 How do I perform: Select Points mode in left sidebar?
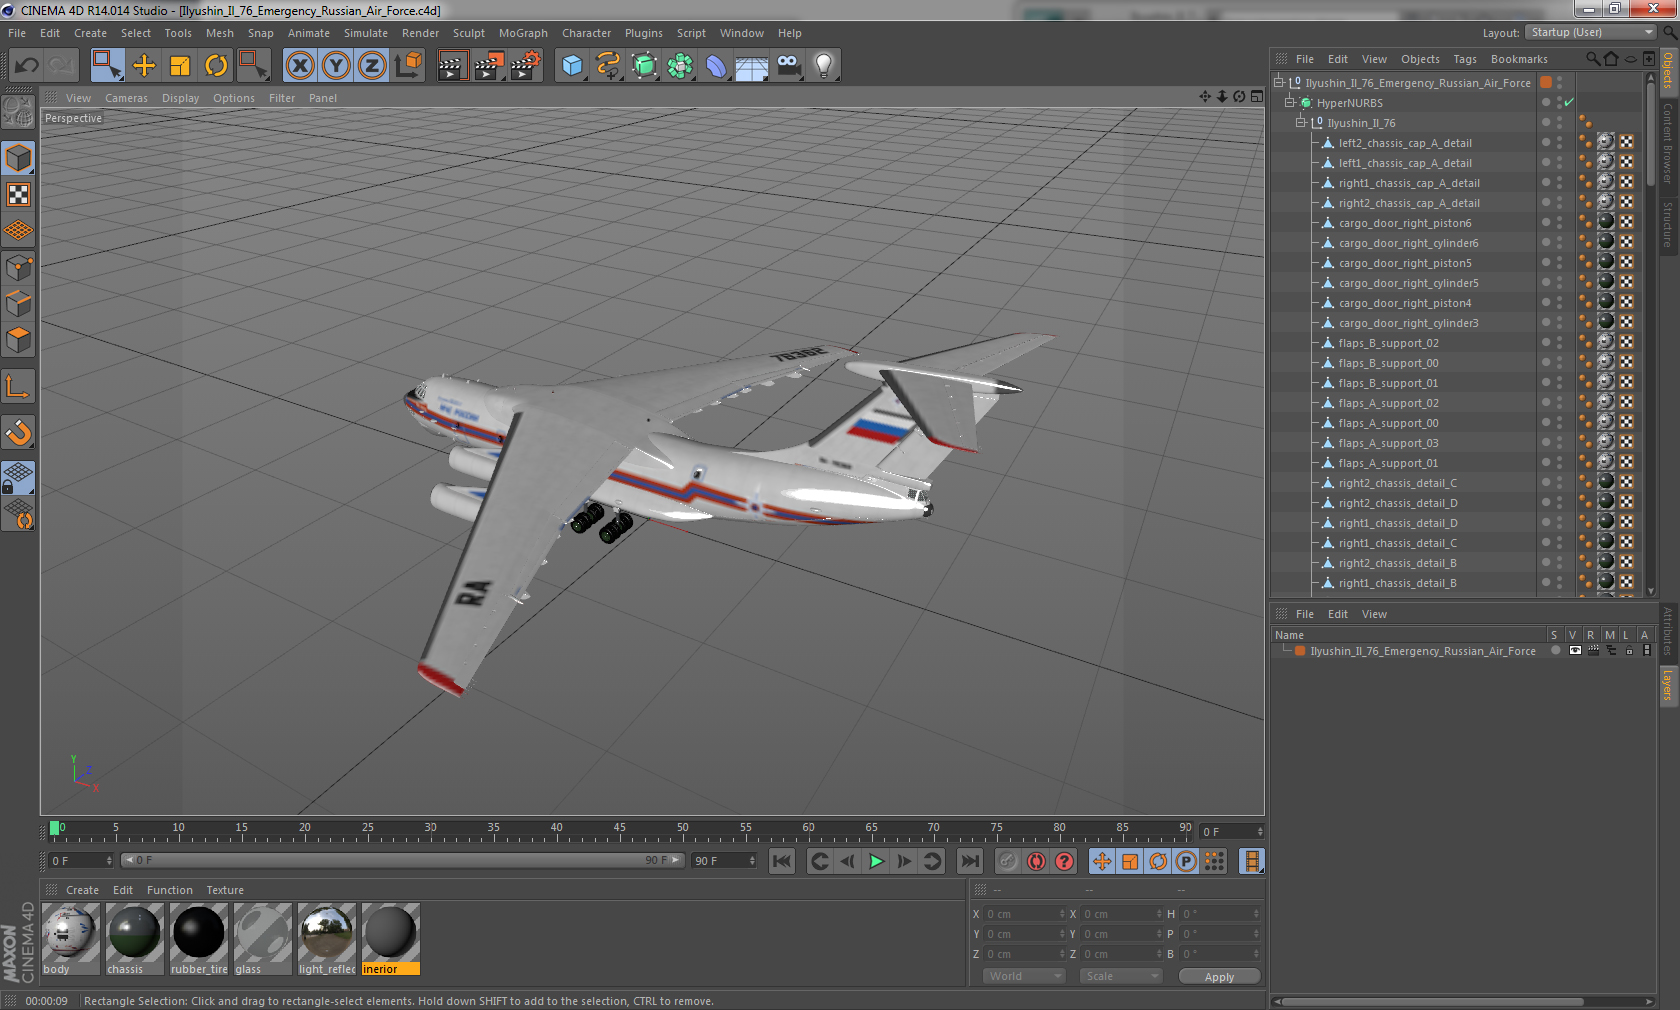[x=18, y=267]
